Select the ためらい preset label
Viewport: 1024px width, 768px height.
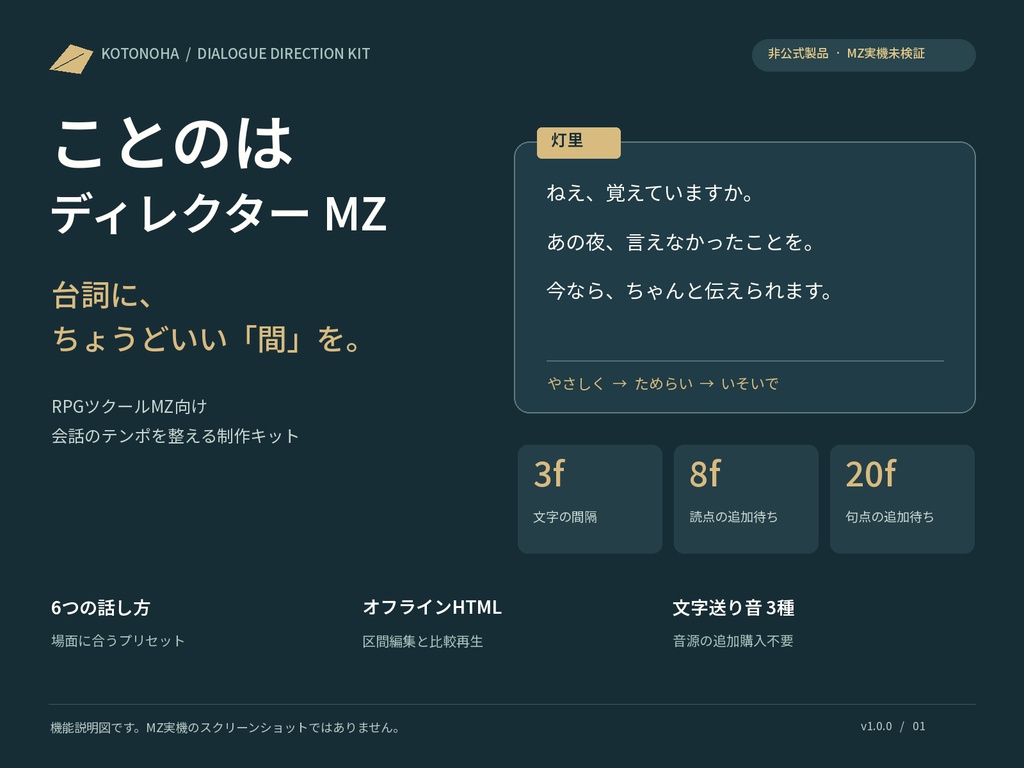tap(664, 383)
